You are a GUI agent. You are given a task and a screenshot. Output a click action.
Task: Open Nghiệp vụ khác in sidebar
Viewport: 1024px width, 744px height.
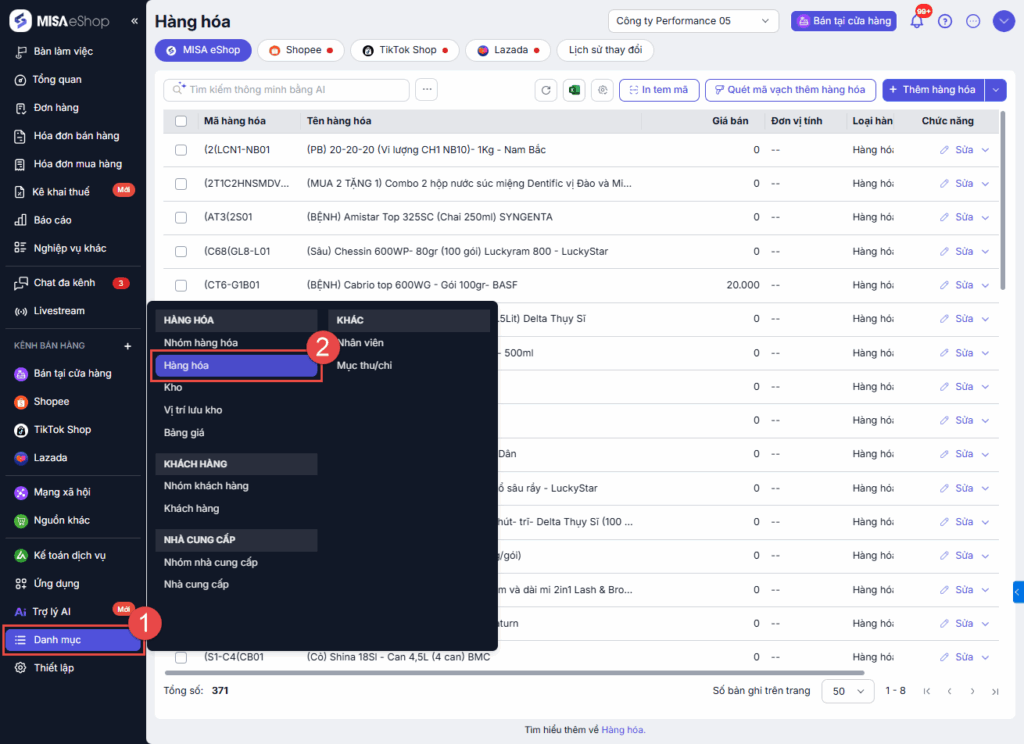[70, 248]
